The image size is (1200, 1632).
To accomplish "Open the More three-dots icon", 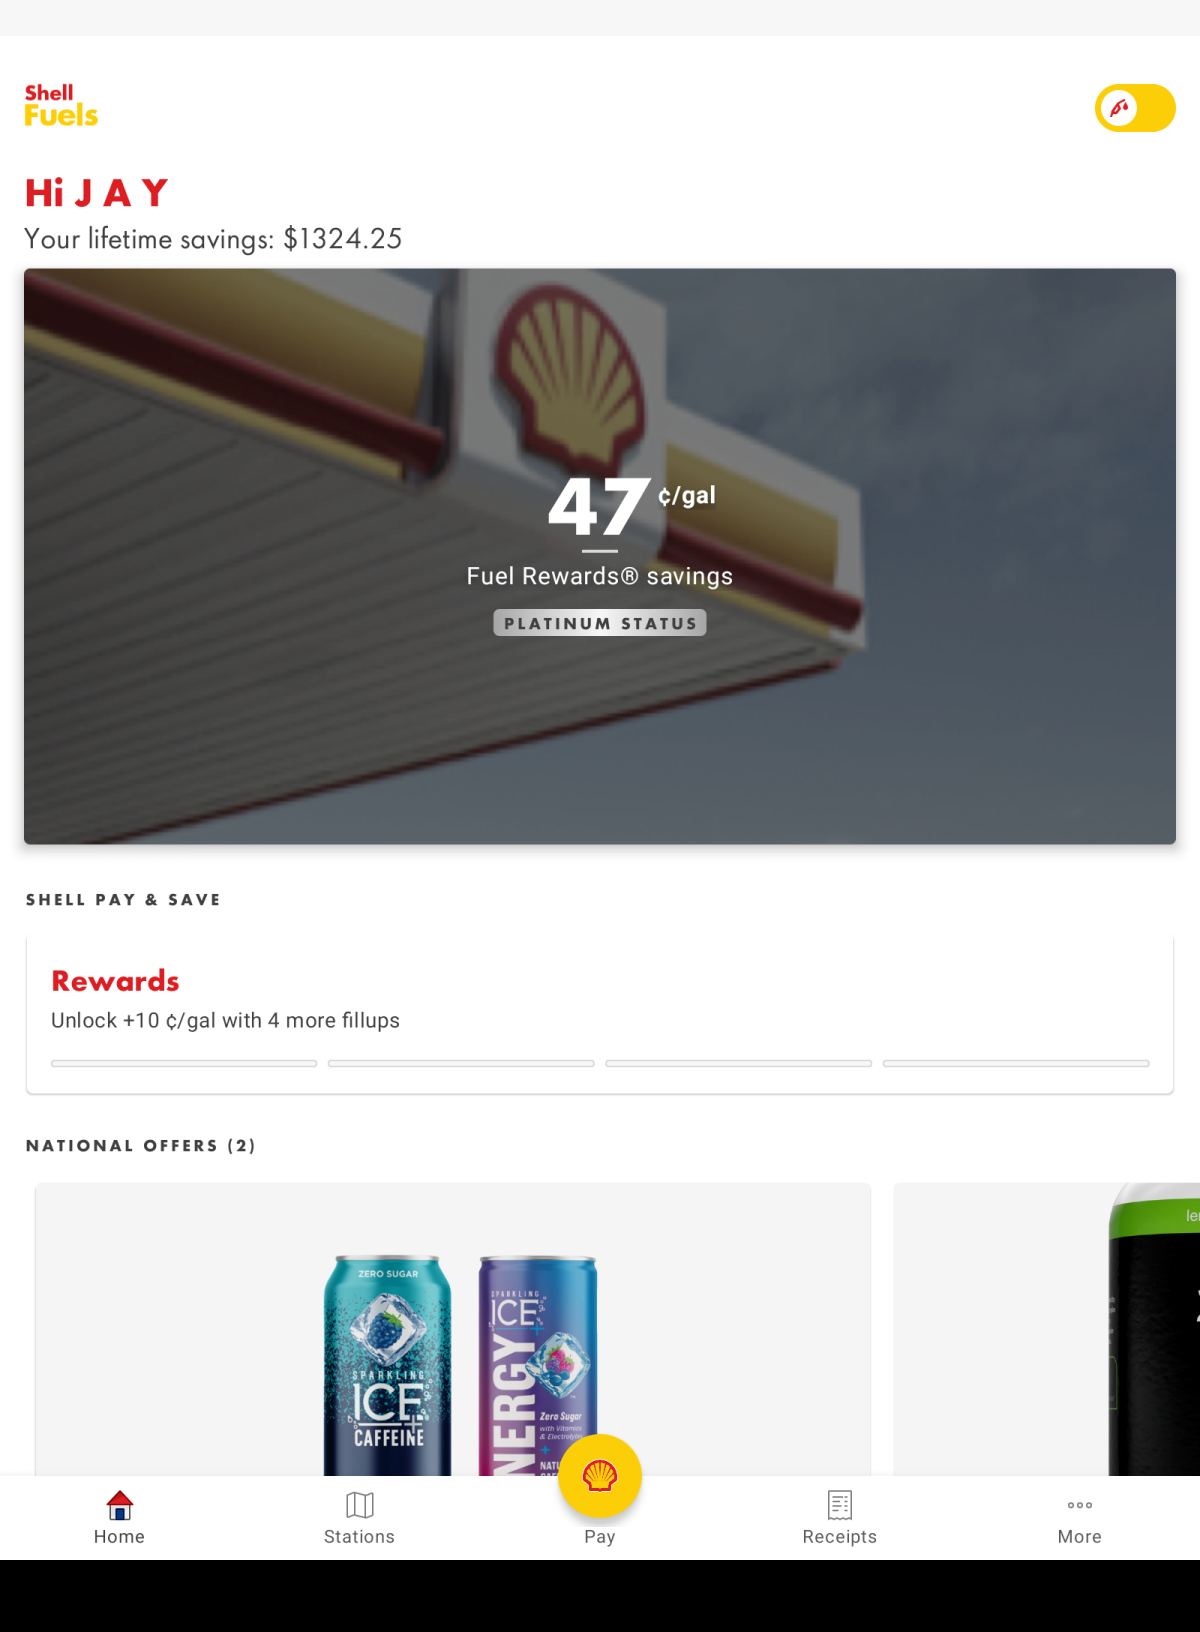I will tap(1080, 1505).
